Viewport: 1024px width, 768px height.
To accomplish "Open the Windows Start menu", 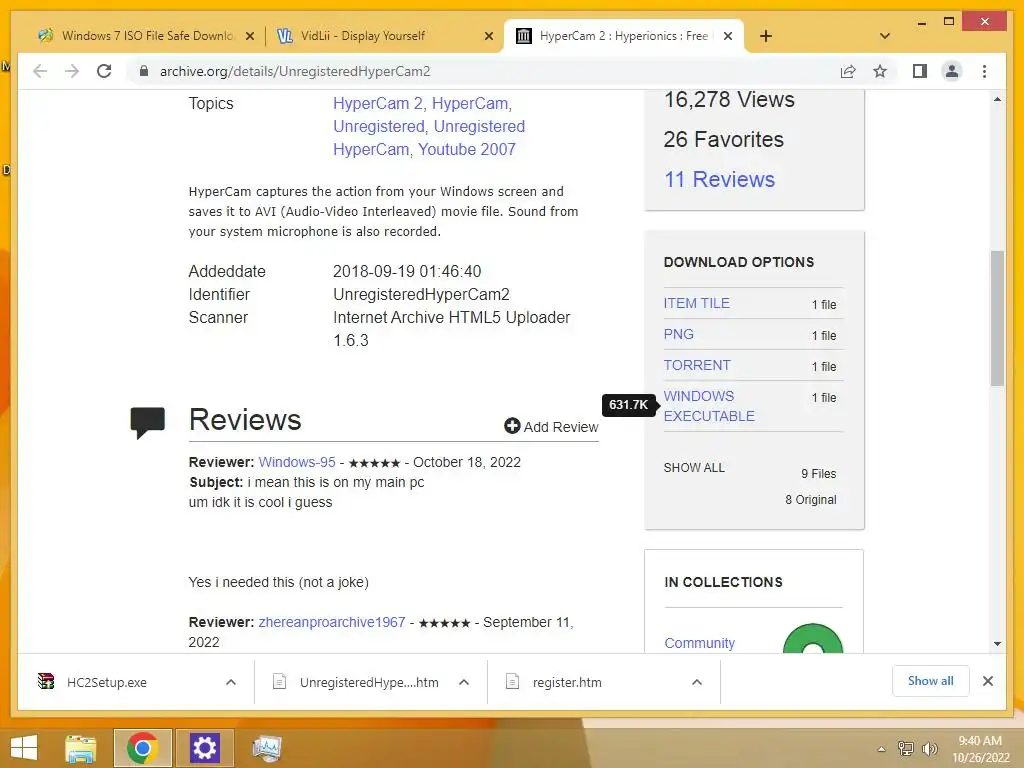I will pyautogui.click(x=24, y=748).
